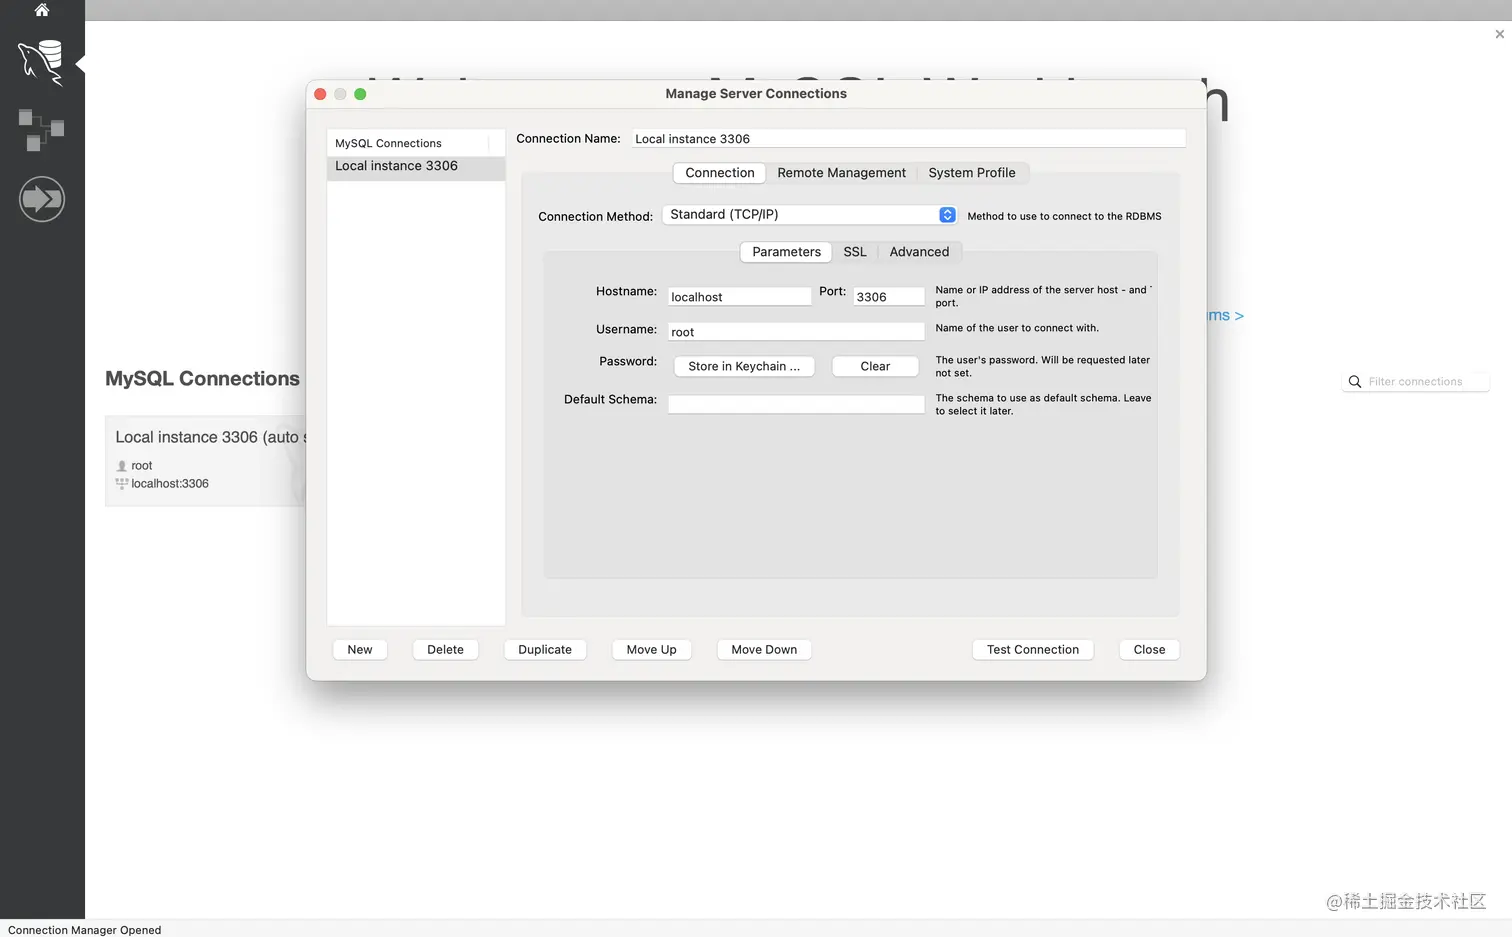This screenshot has height=937, width=1512.
Task: Focus the Username input field
Action: [796, 332]
